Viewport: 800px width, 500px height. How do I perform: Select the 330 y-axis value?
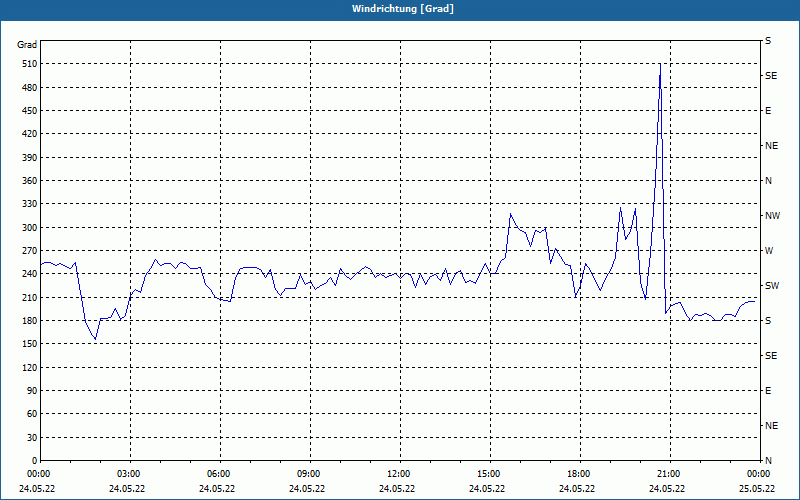(x=29, y=204)
